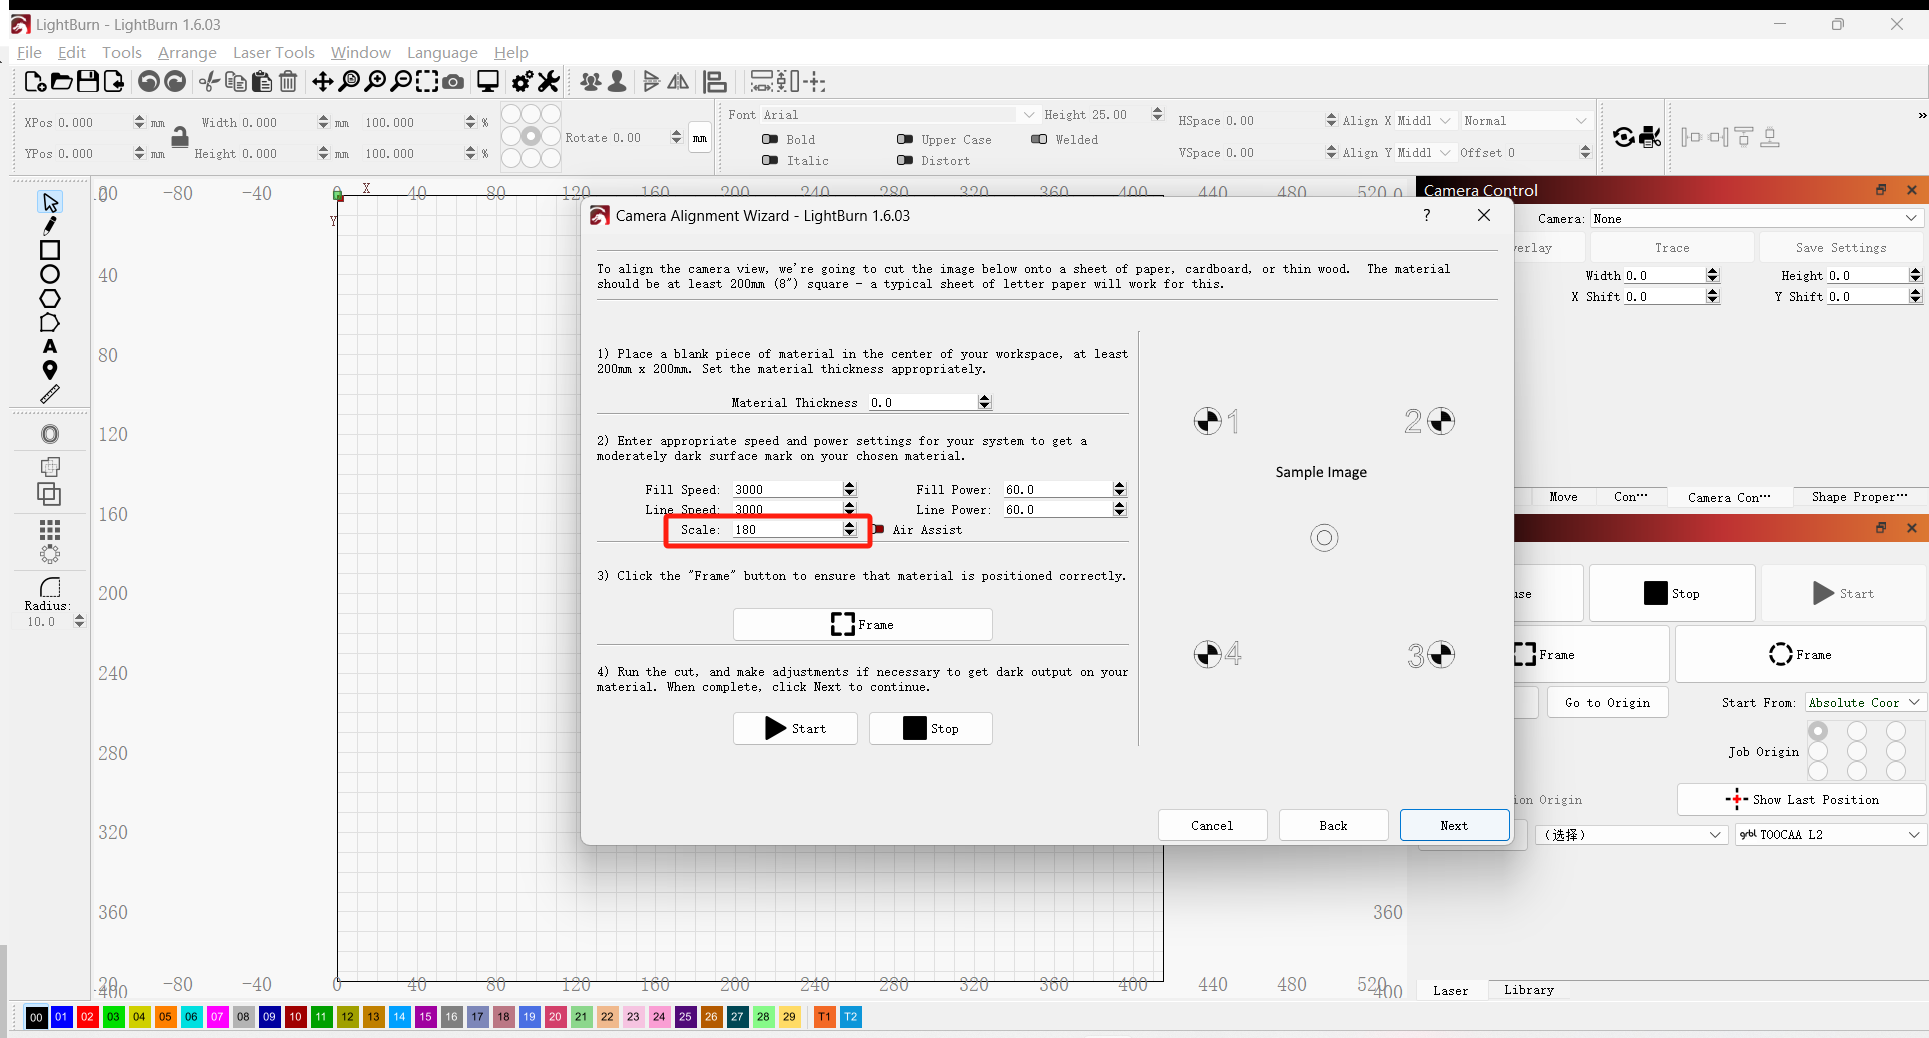Activate the pan/move view icon
1929x1038 pixels.
[x=322, y=82]
